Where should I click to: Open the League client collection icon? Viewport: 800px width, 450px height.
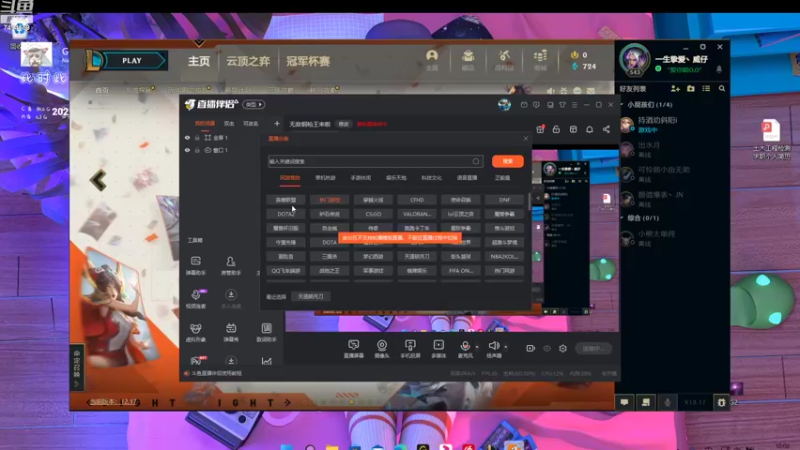(468, 60)
